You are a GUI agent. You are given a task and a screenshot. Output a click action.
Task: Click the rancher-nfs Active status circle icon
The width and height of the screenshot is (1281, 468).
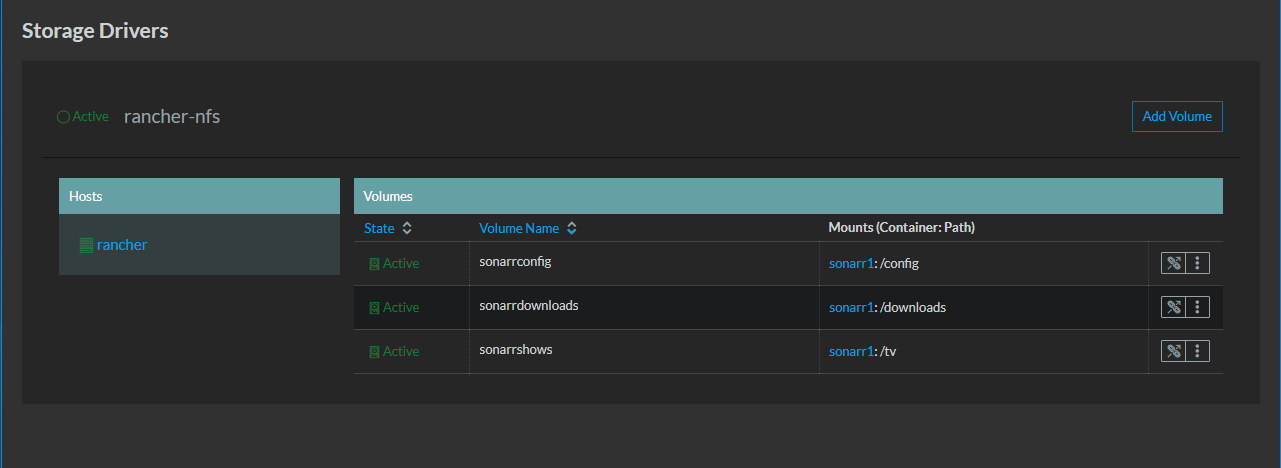[63, 117]
